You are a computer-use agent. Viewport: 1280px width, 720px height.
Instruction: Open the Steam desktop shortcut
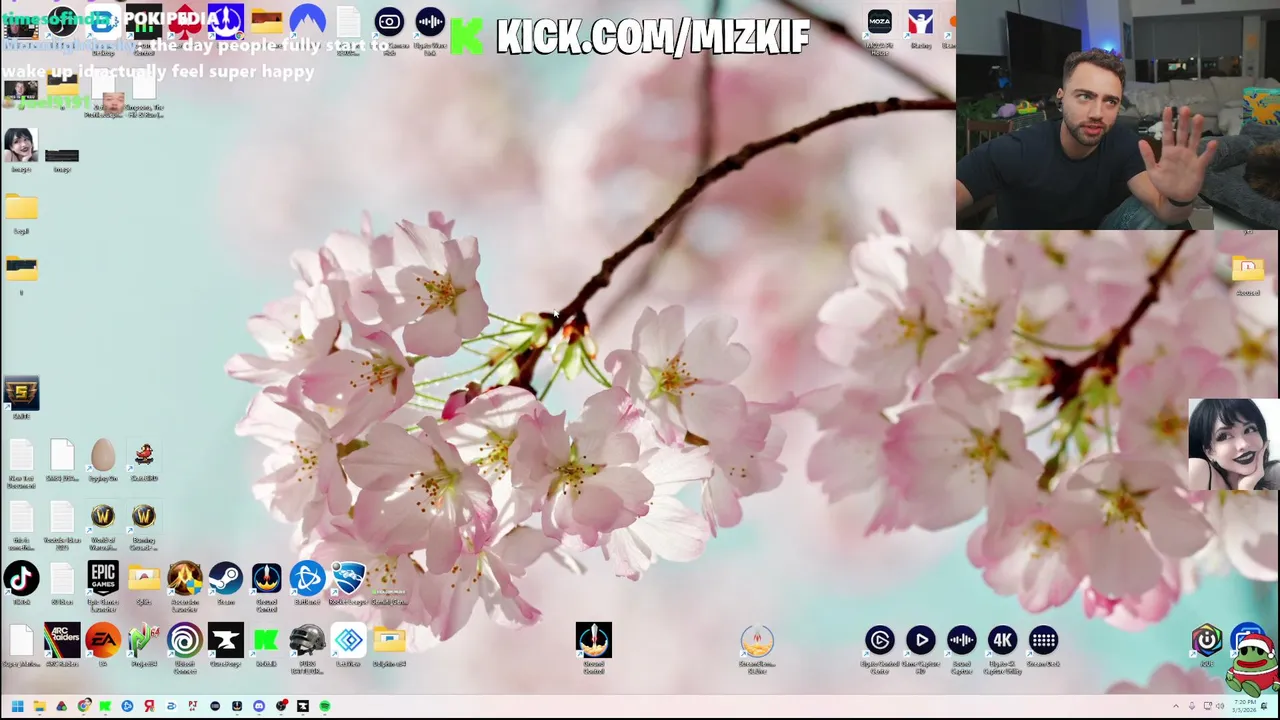pyautogui.click(x=225, y=579)
